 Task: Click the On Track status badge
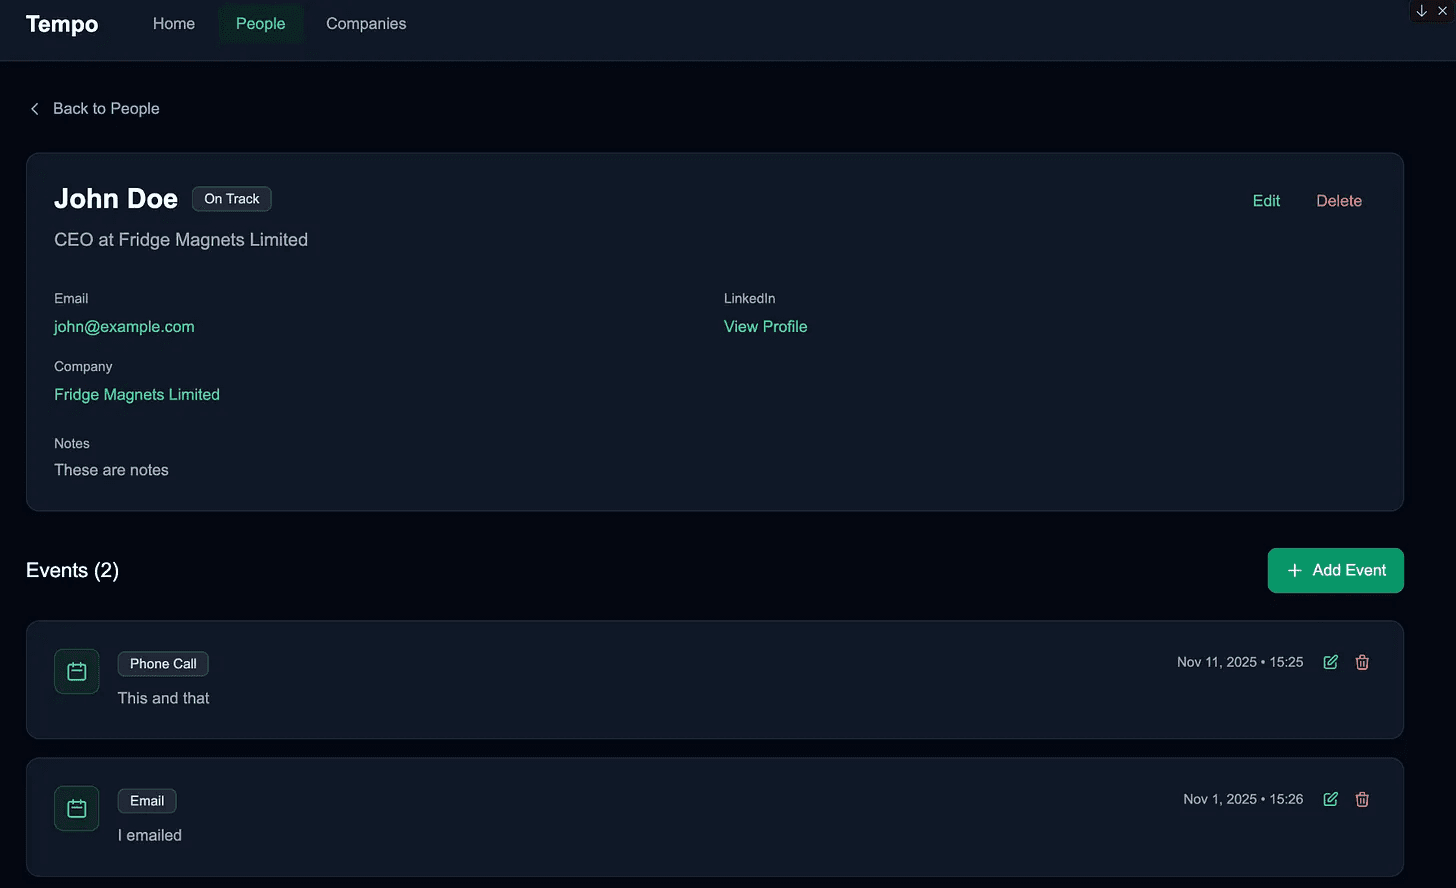[231, 198]
